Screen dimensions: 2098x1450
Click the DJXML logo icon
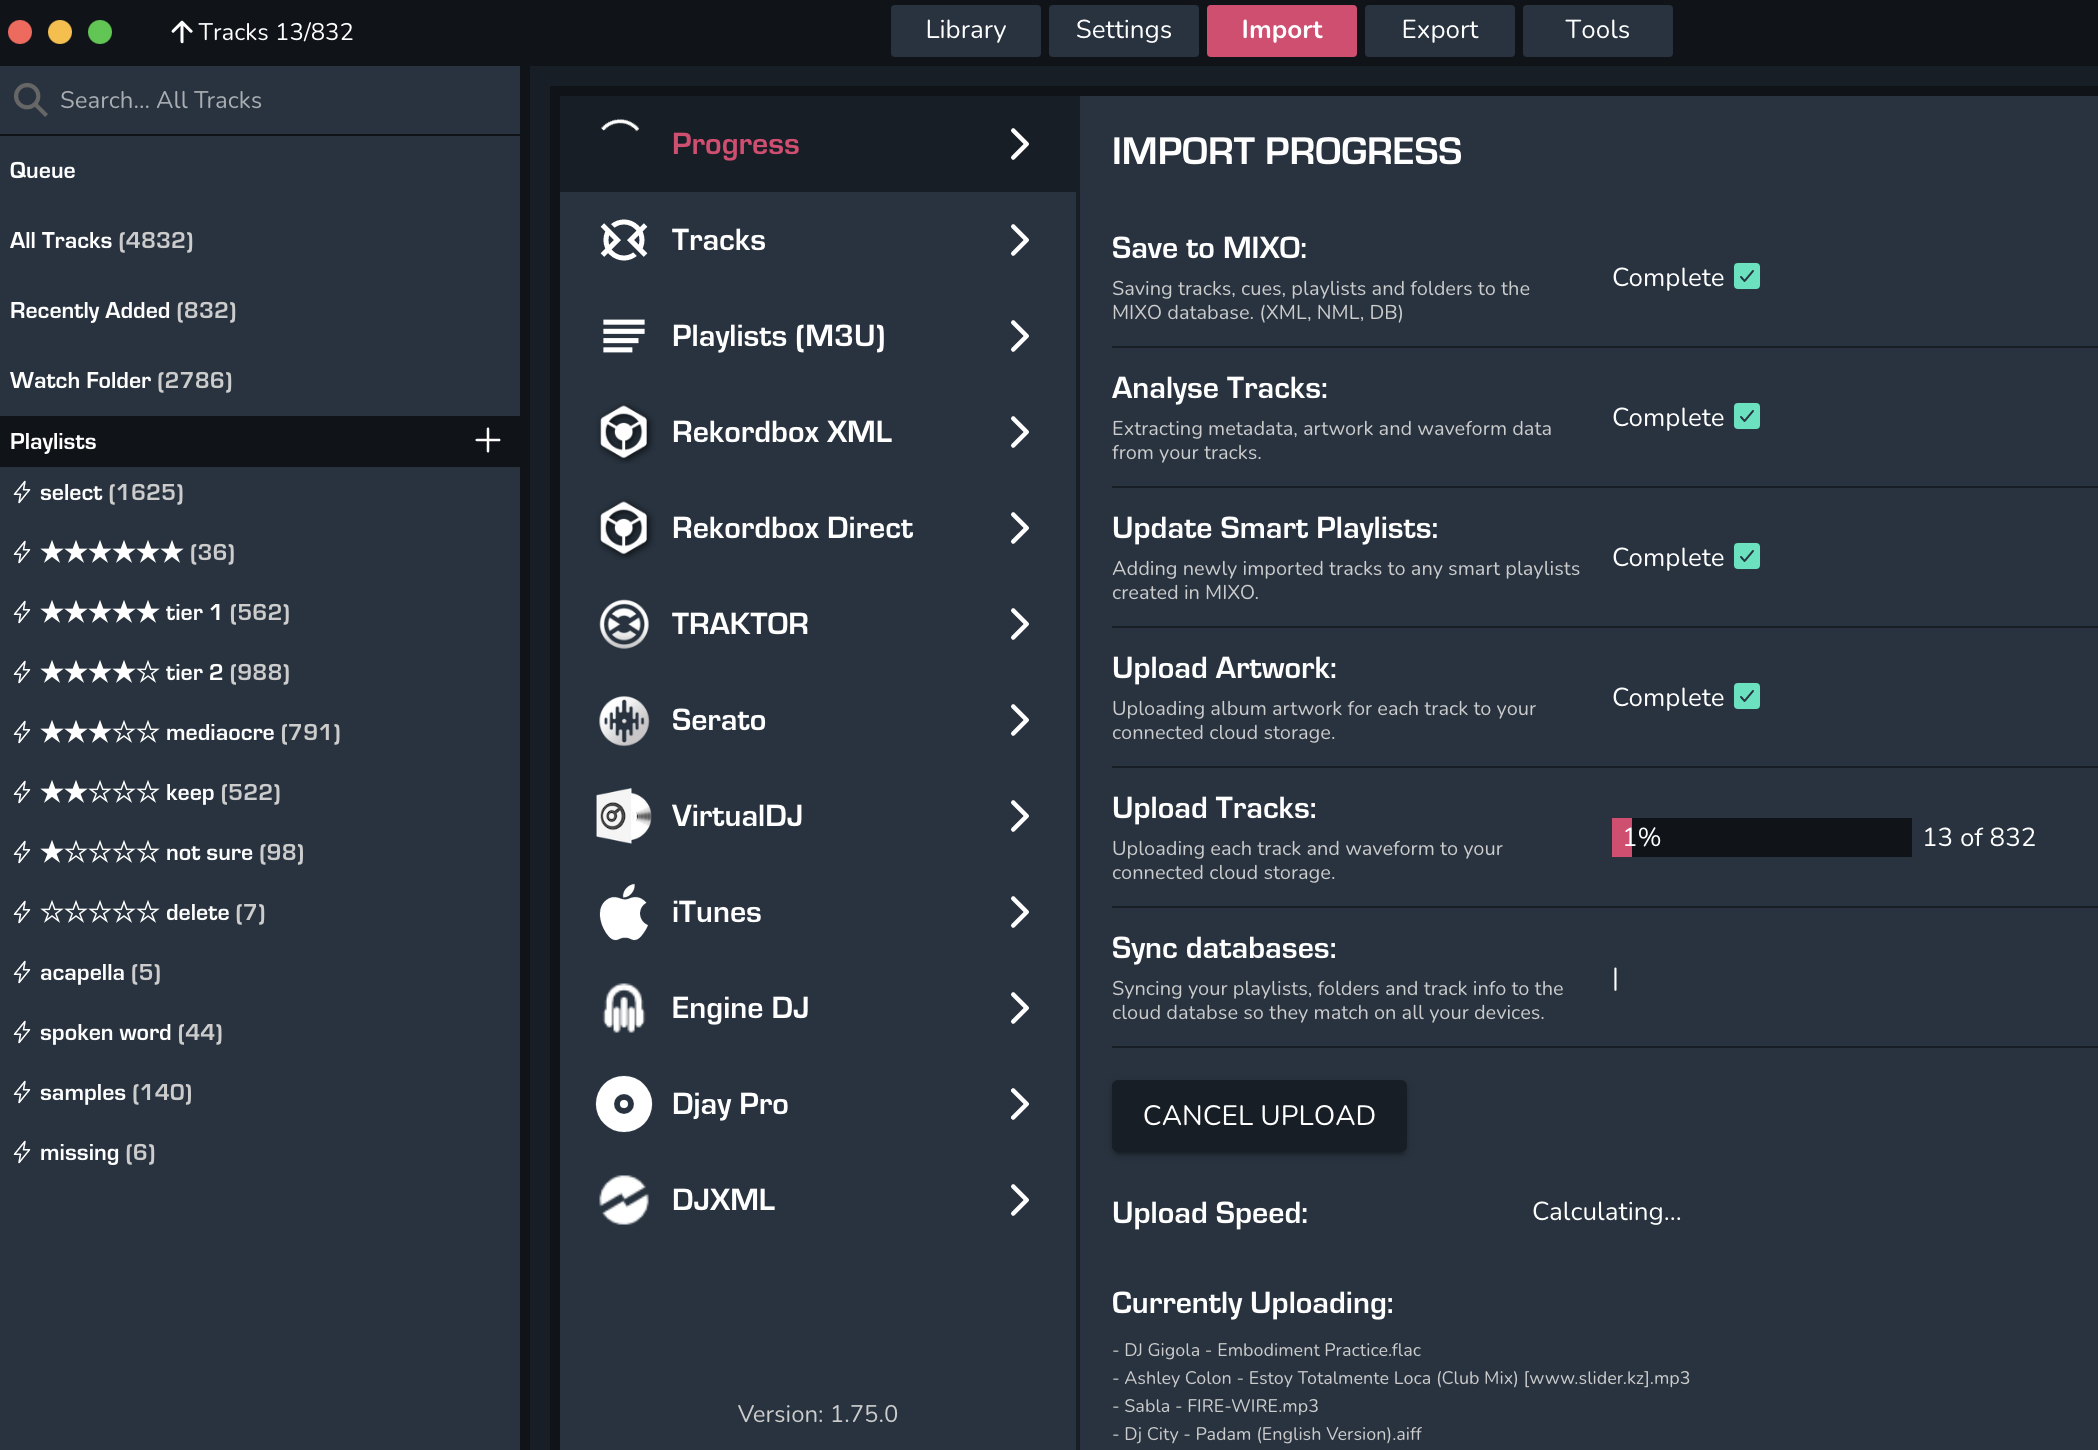623,1200
